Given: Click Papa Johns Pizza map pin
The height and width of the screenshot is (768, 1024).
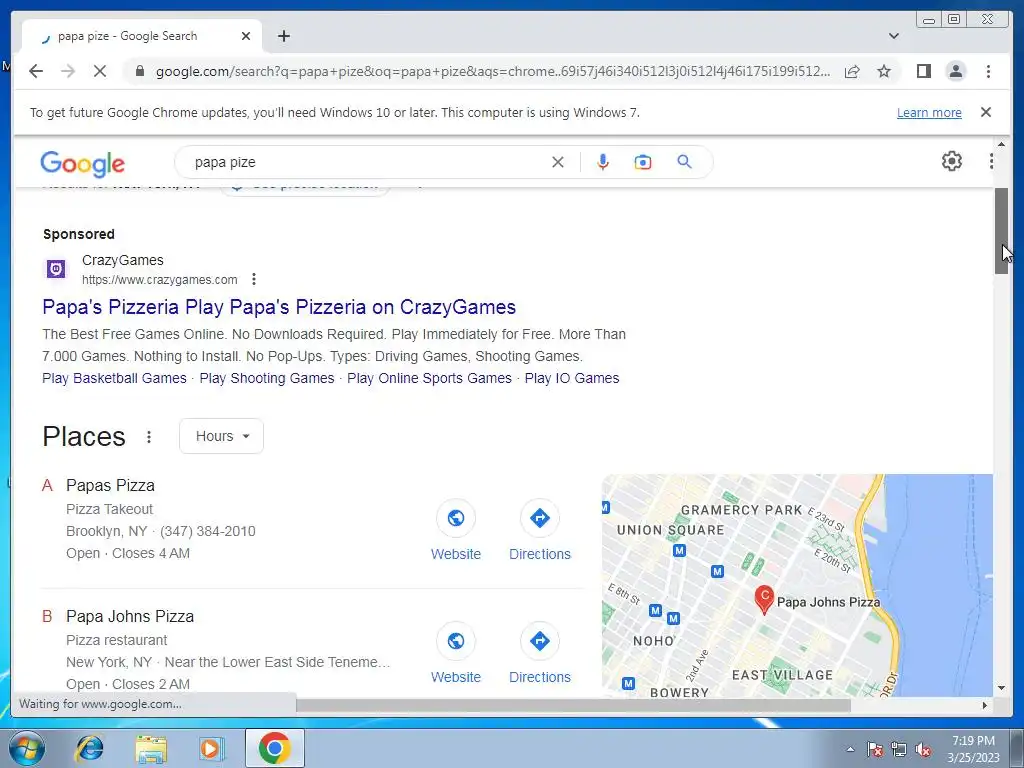Looking at the screenshot, I should pos(763,599).
